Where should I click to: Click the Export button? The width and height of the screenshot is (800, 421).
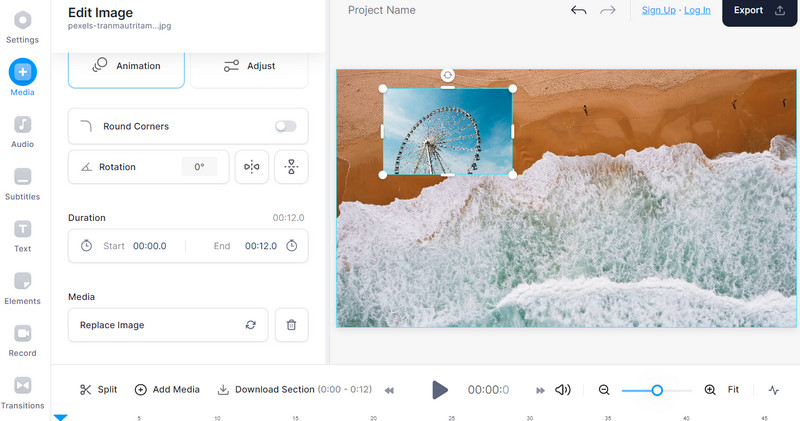(x=760, y=11)
